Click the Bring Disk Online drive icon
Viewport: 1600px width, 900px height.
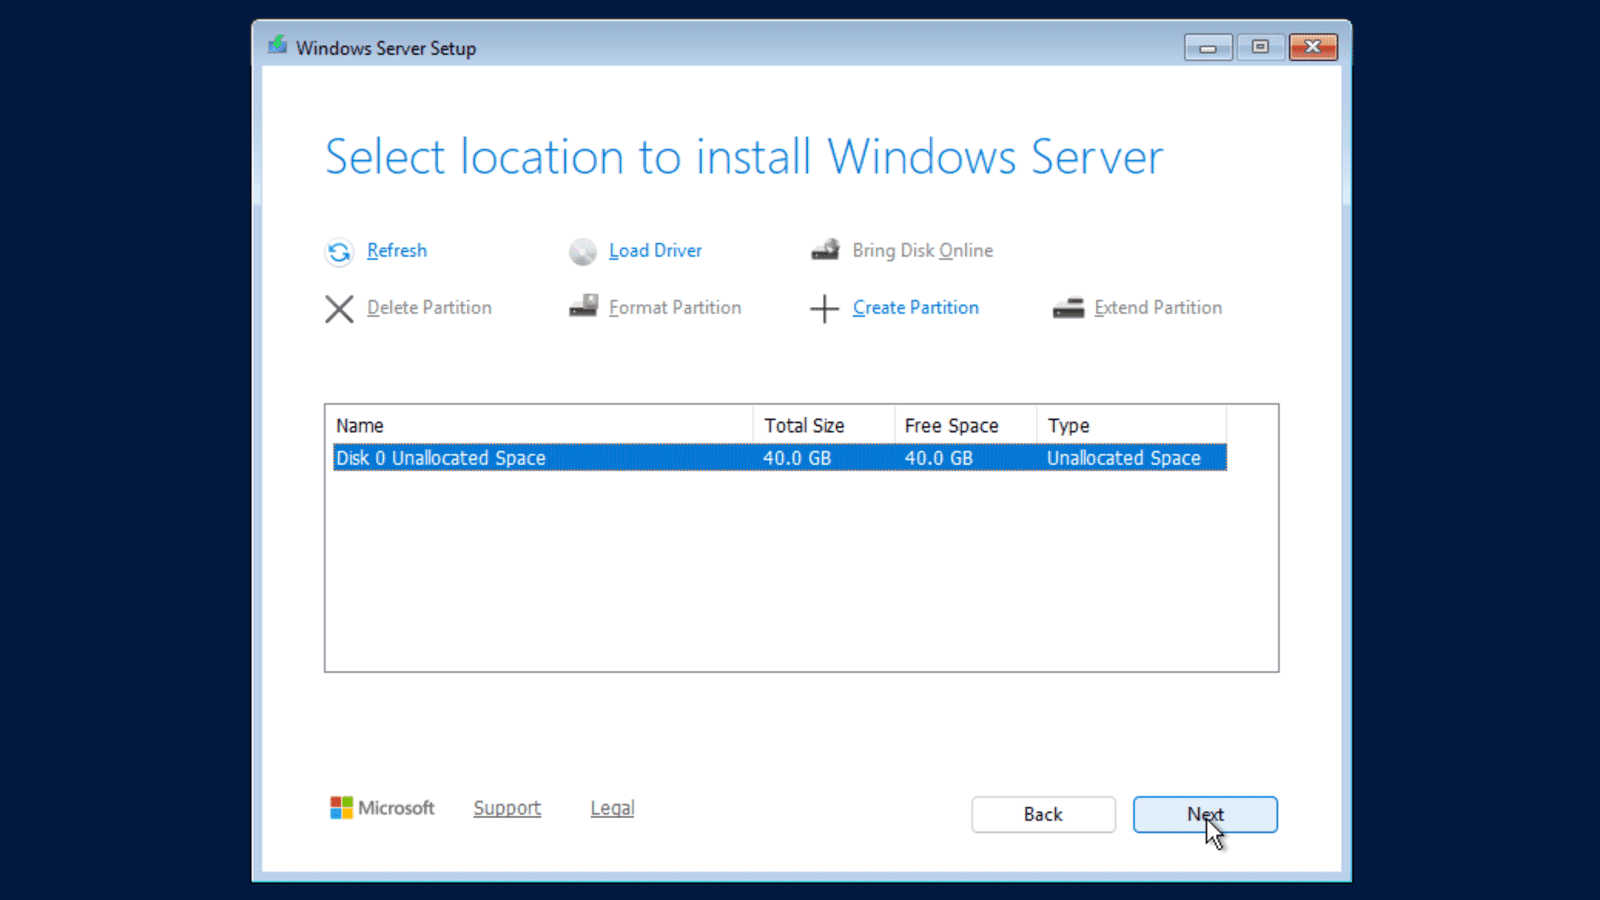click(825, 250)
